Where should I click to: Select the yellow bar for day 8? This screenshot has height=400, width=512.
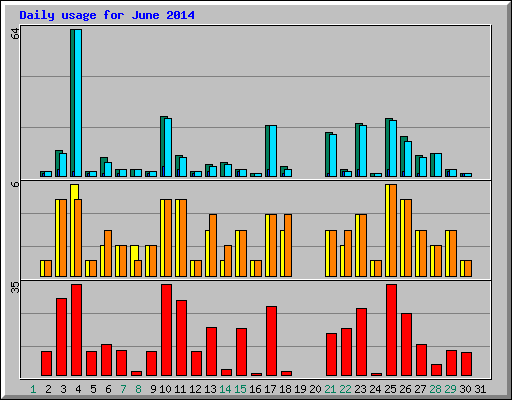coord(134,261)
